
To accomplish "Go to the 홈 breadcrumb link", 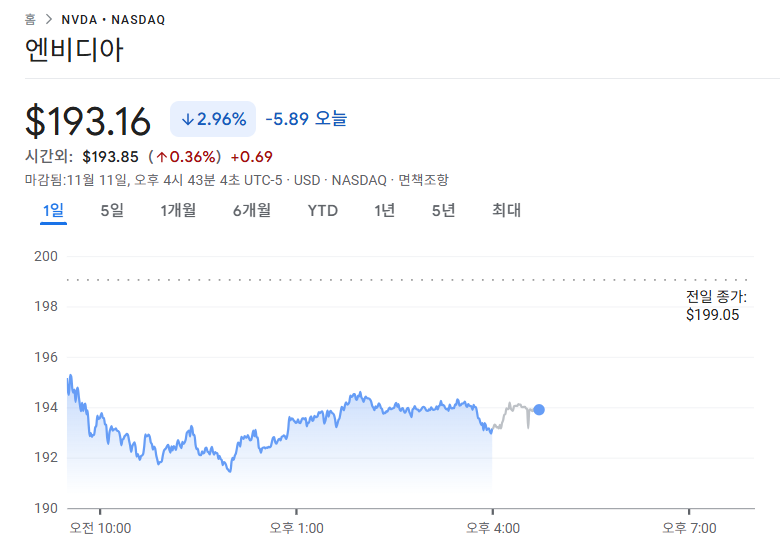I will pyautogui.click(x=31, y=20).
